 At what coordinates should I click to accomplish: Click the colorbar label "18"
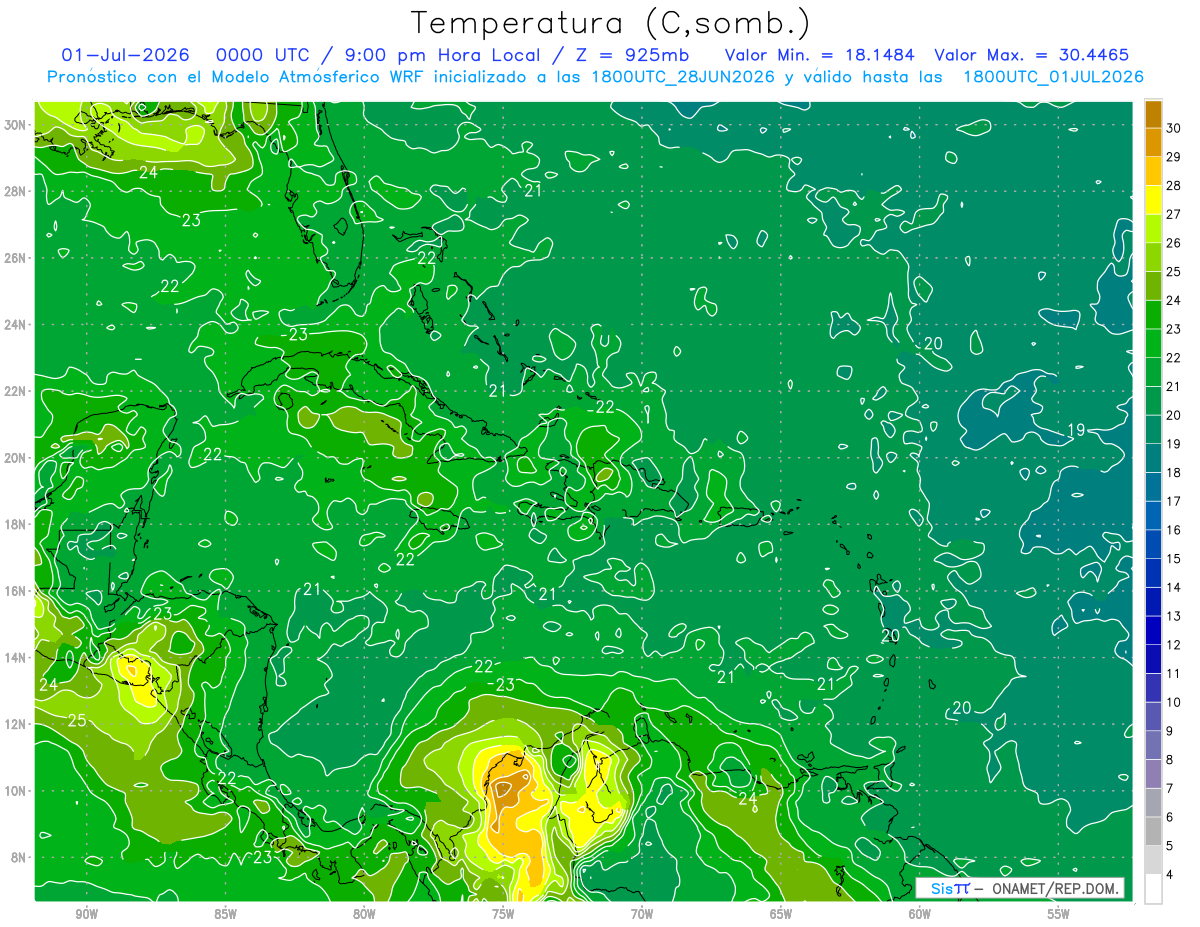tap(1174, 472)
